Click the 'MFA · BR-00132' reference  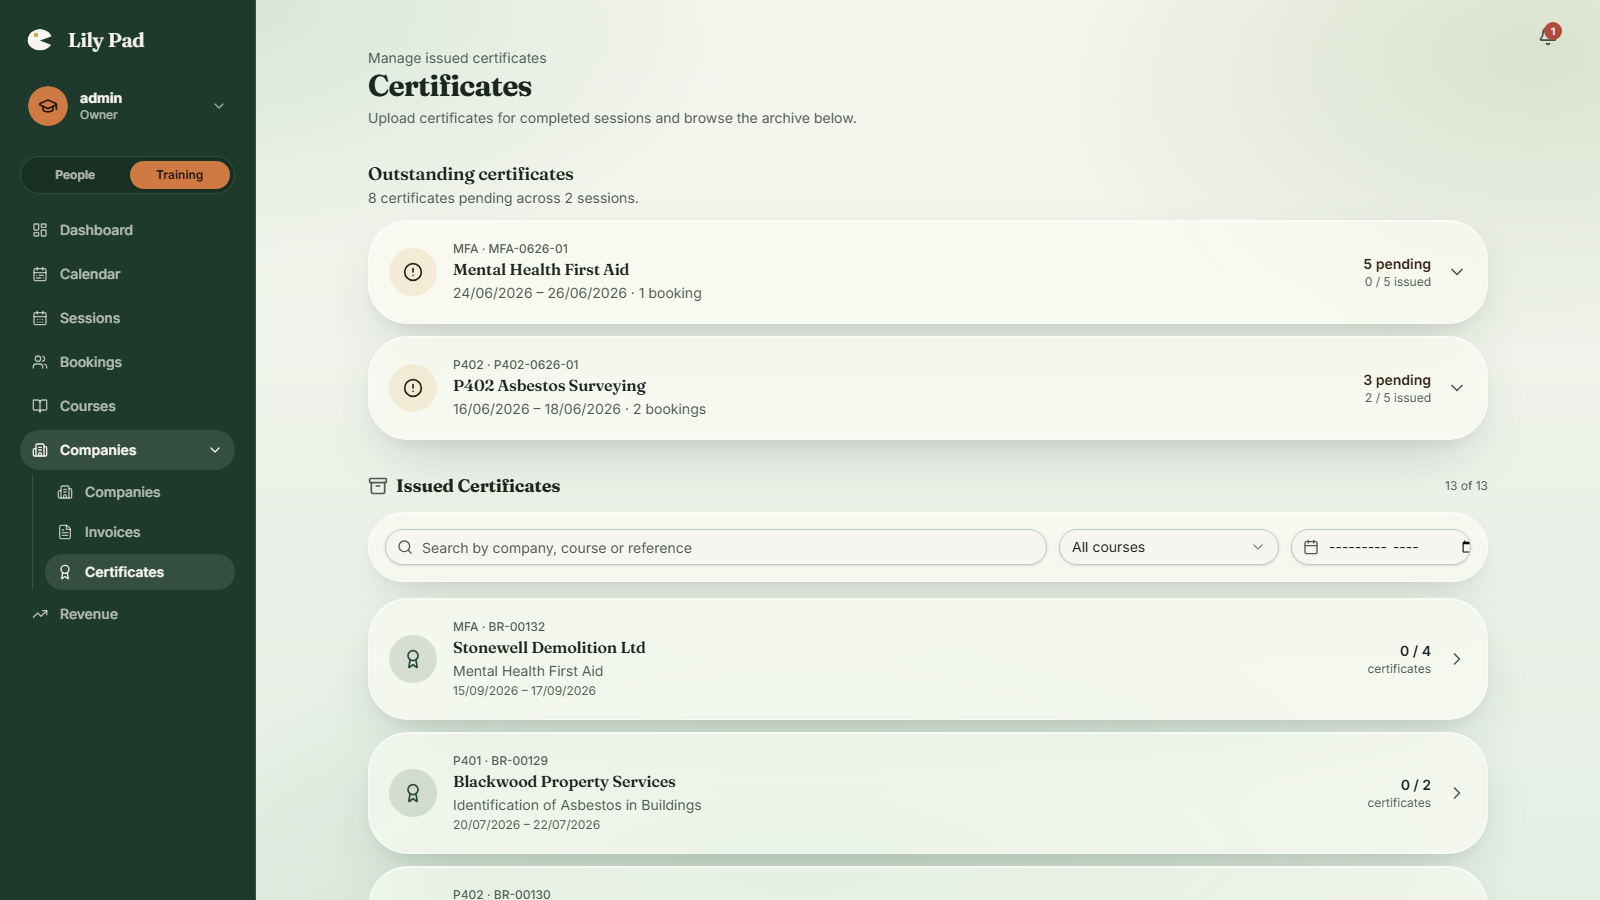pyautogui.click(x=499, y=627)
